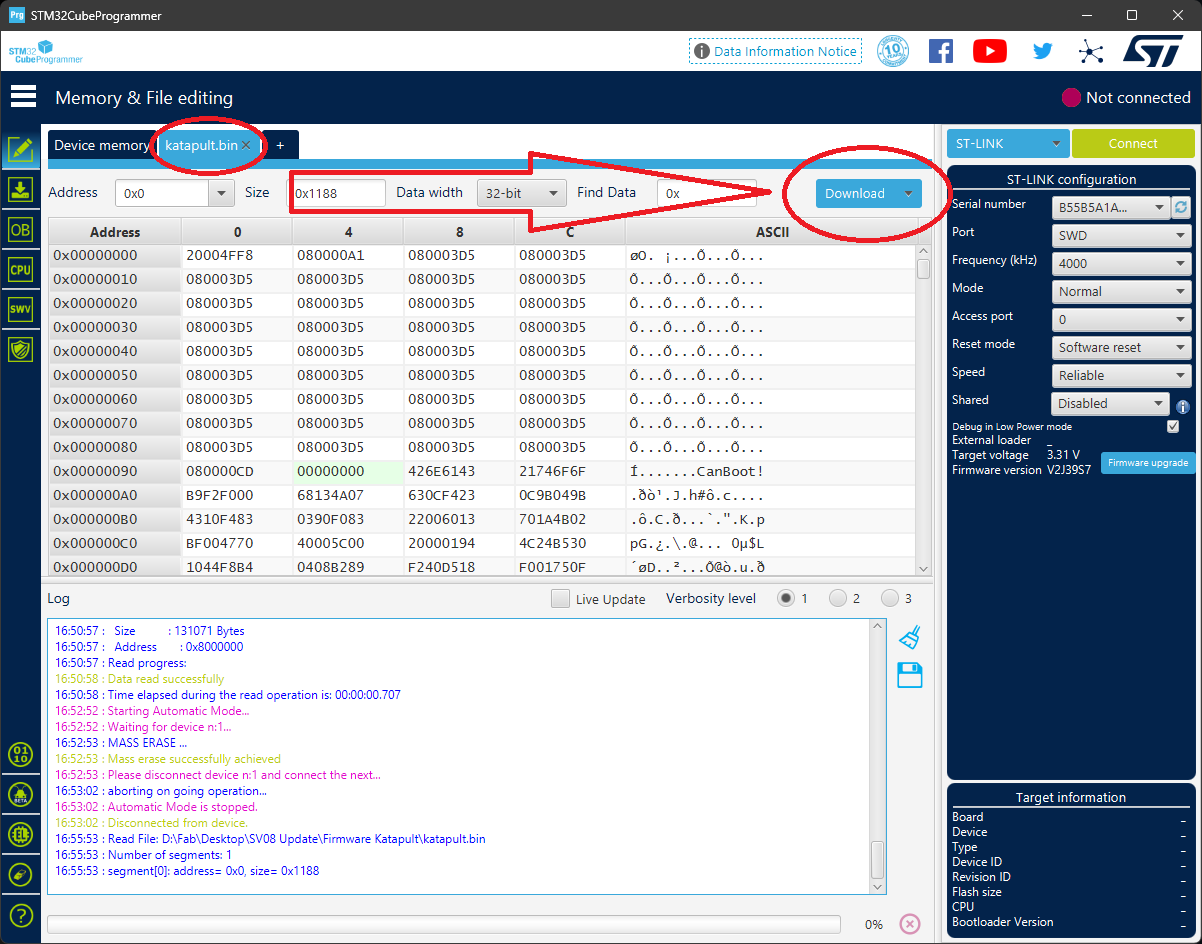Select highlighted 00000000 cell at 0x00000090
The height and width of the screenshot is (944, 1202).
coord(348,471)
